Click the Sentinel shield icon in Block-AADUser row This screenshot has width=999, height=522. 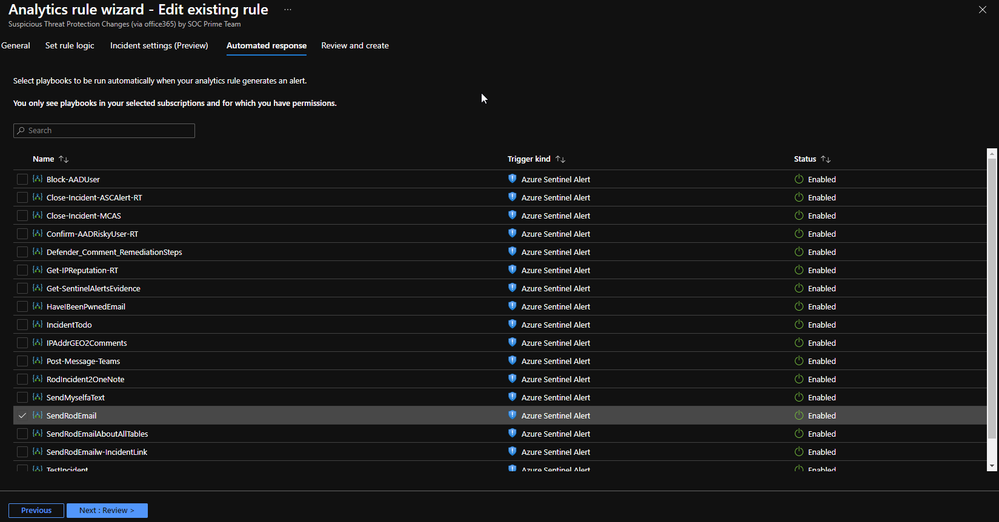coord(512,179)
